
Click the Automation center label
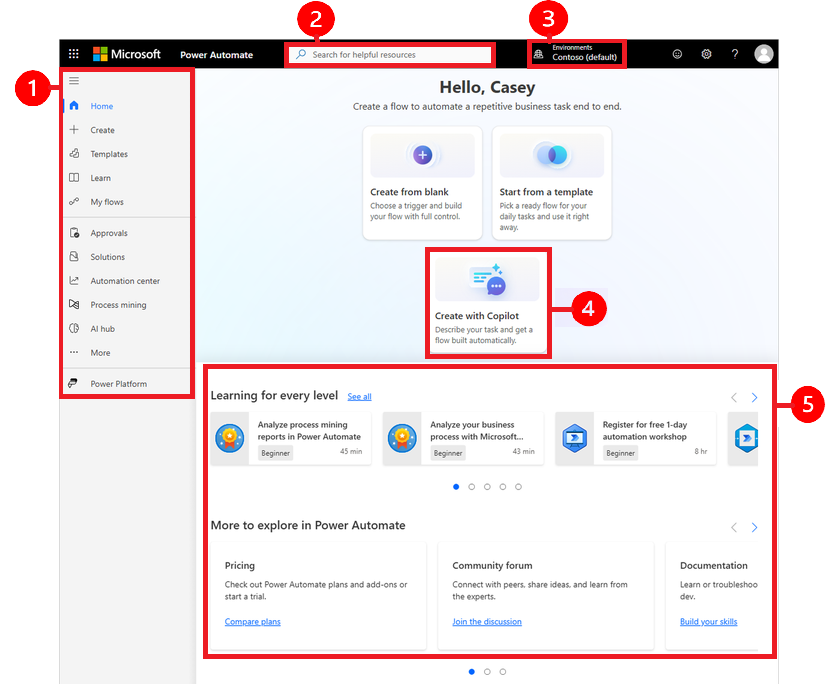click(125, 281)
